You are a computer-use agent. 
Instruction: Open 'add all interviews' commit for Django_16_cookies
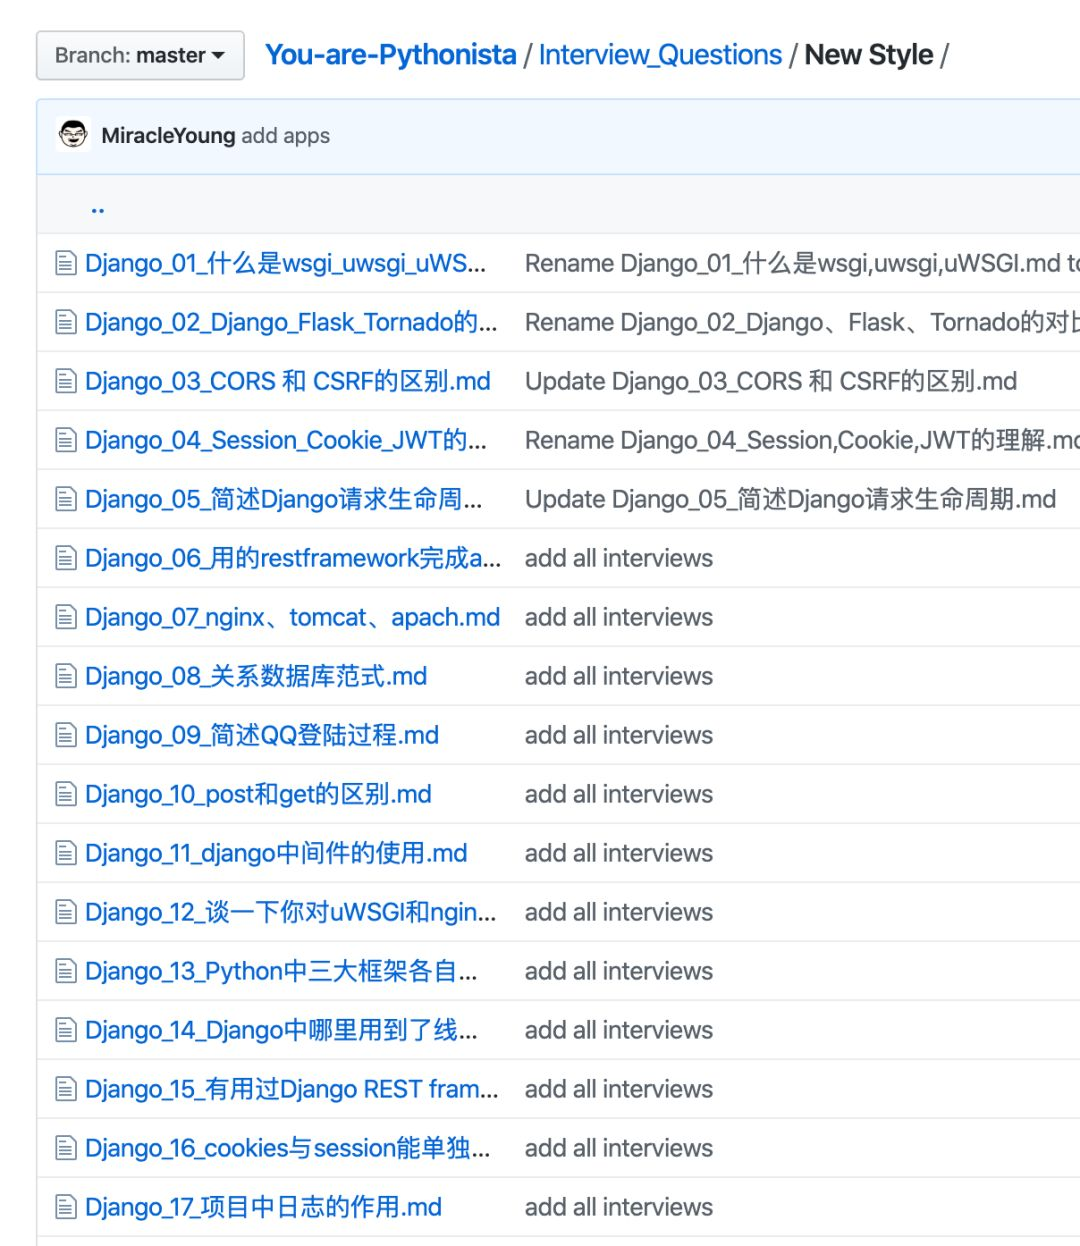pyautogui.click(x=619, y=1148)
